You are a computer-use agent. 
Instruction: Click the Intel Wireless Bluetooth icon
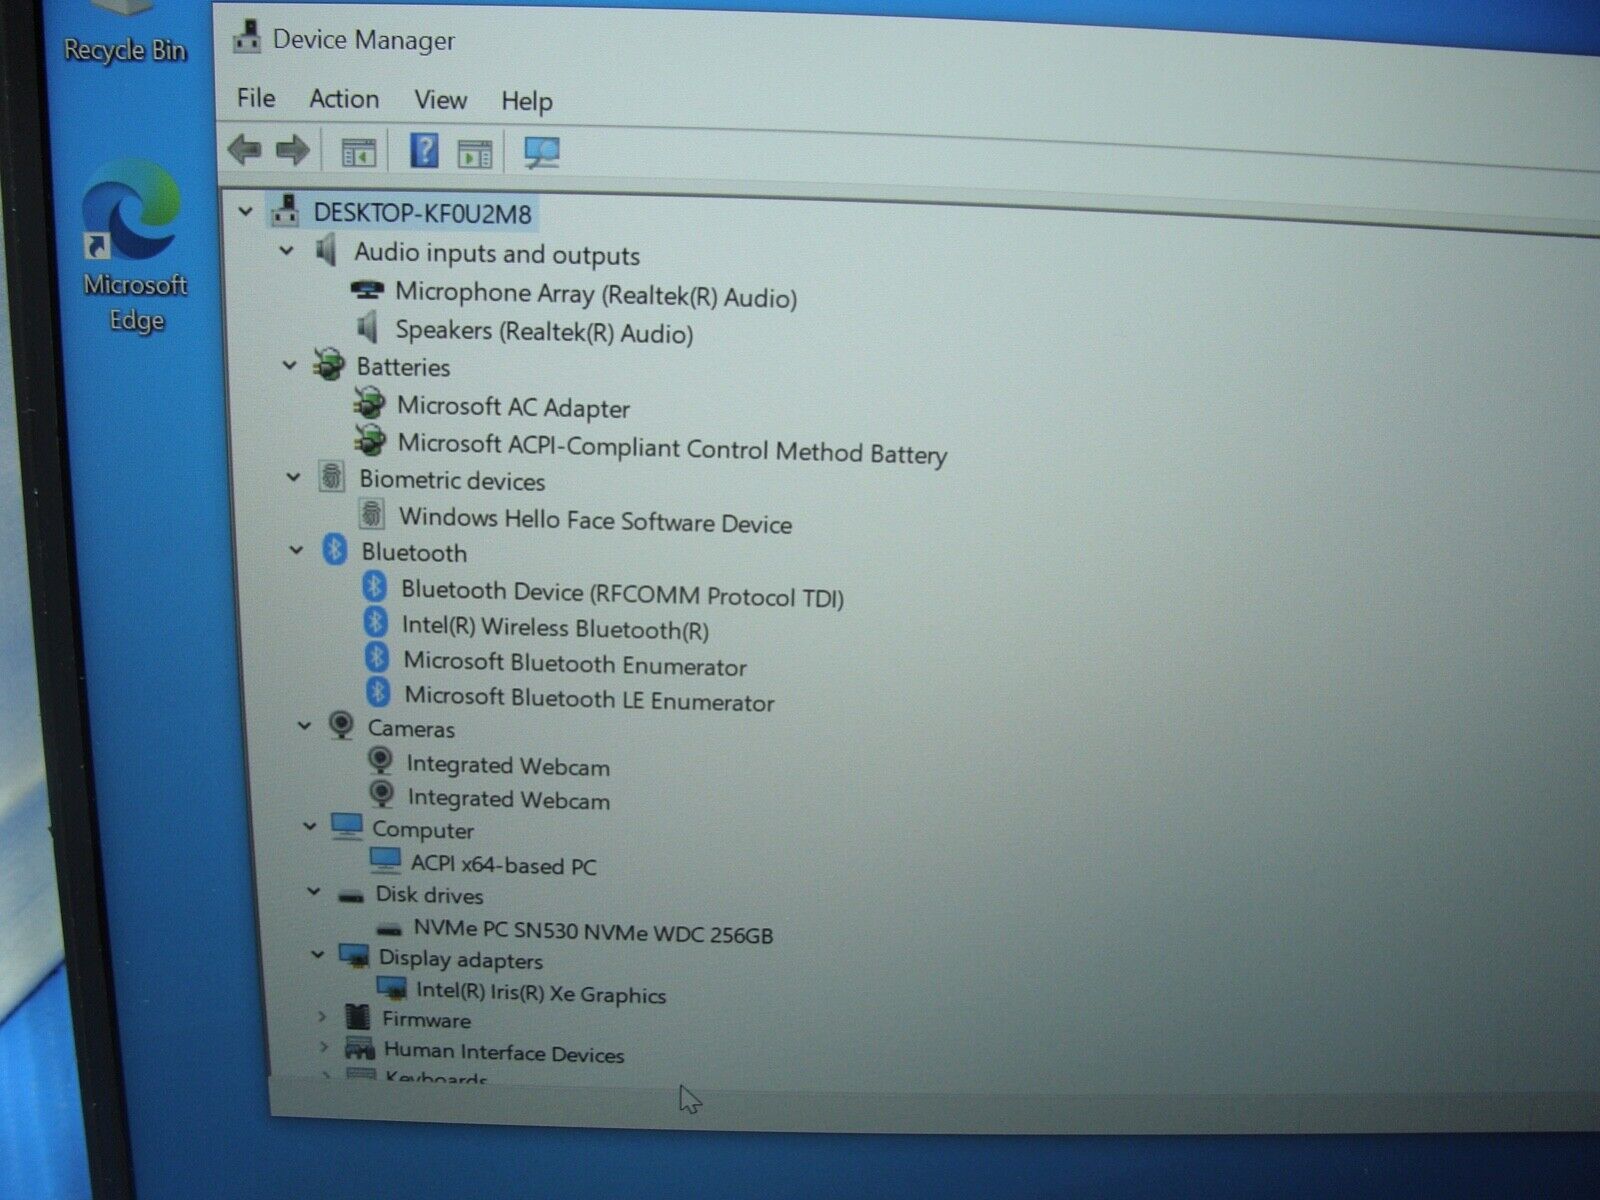point(375,623)
